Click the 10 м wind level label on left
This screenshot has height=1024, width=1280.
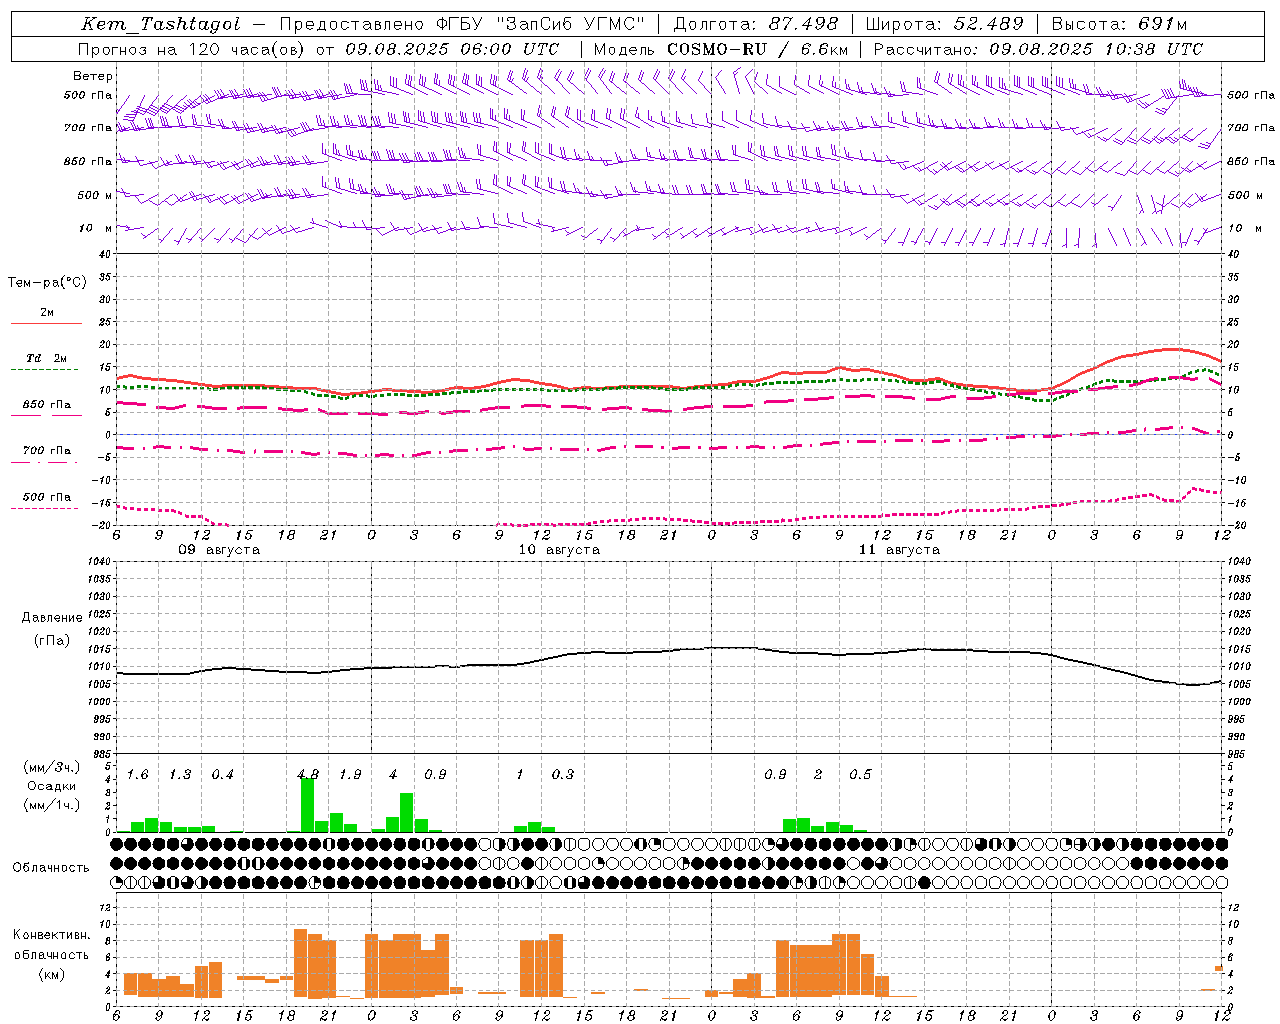[x=96, y=228]
